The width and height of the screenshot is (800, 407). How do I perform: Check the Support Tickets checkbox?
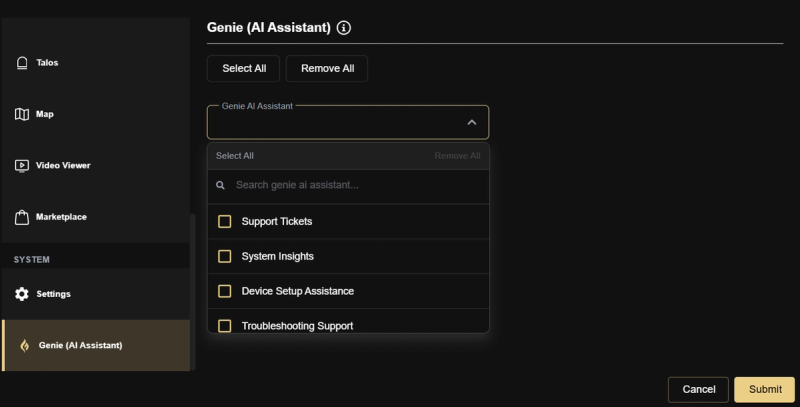tap(224, 221)
